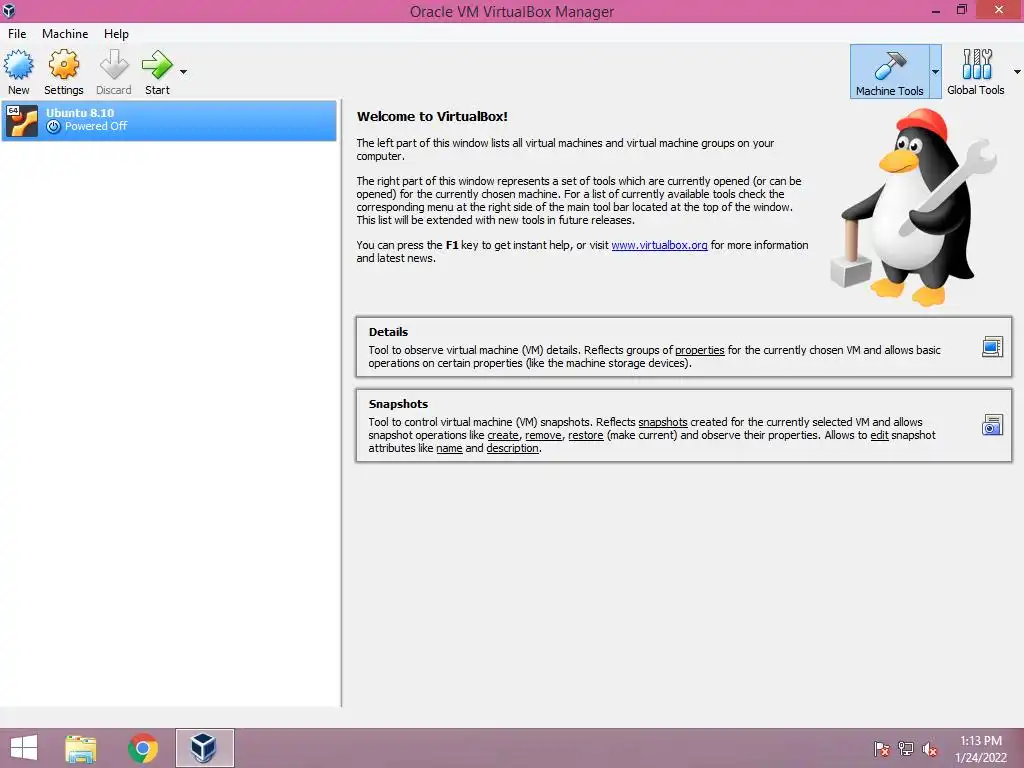Click the Powered Off status icon
Viewport: 1024px width, 768px height.
[54, 127]
